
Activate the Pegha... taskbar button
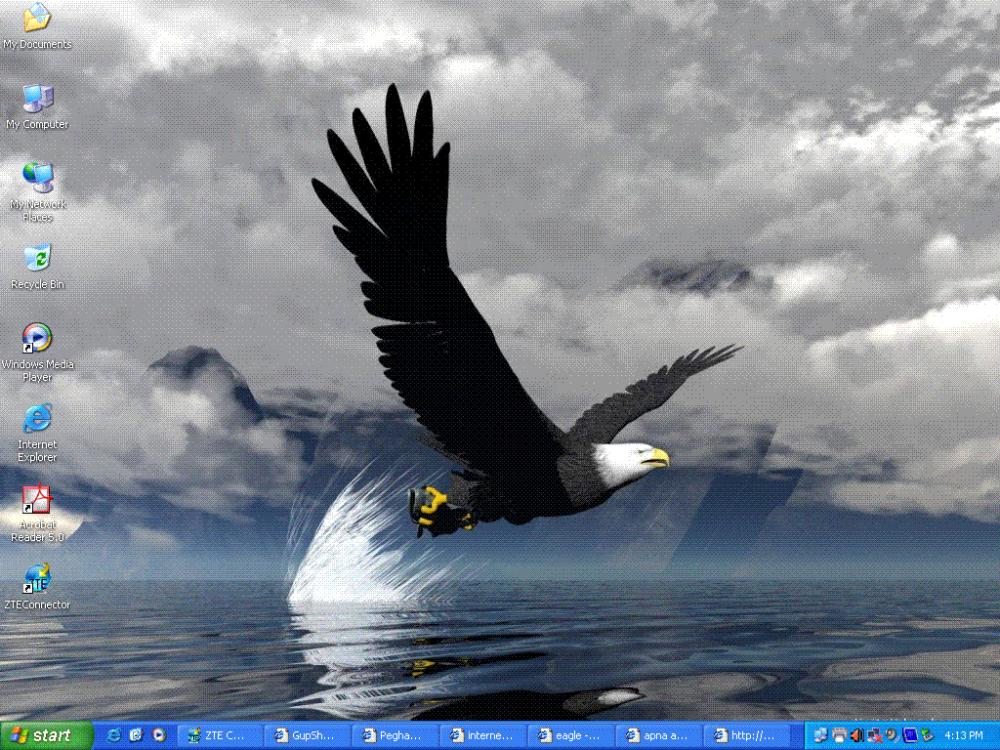point(395,736)
